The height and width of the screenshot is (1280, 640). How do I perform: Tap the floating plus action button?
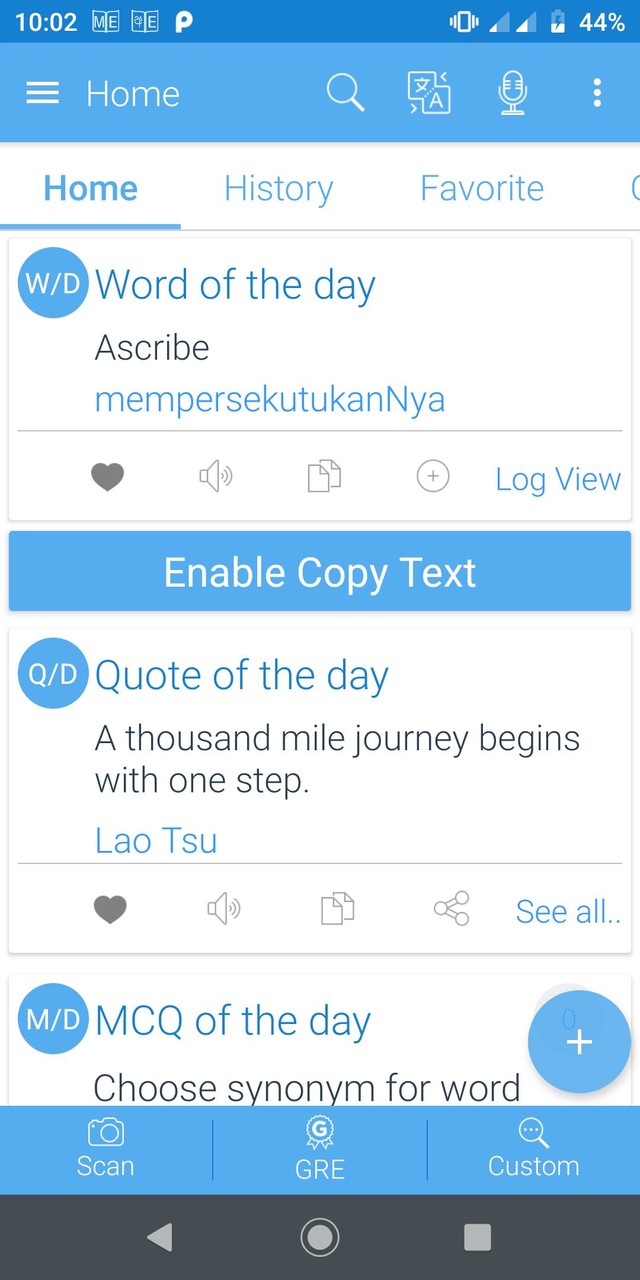pos(579,1041)
